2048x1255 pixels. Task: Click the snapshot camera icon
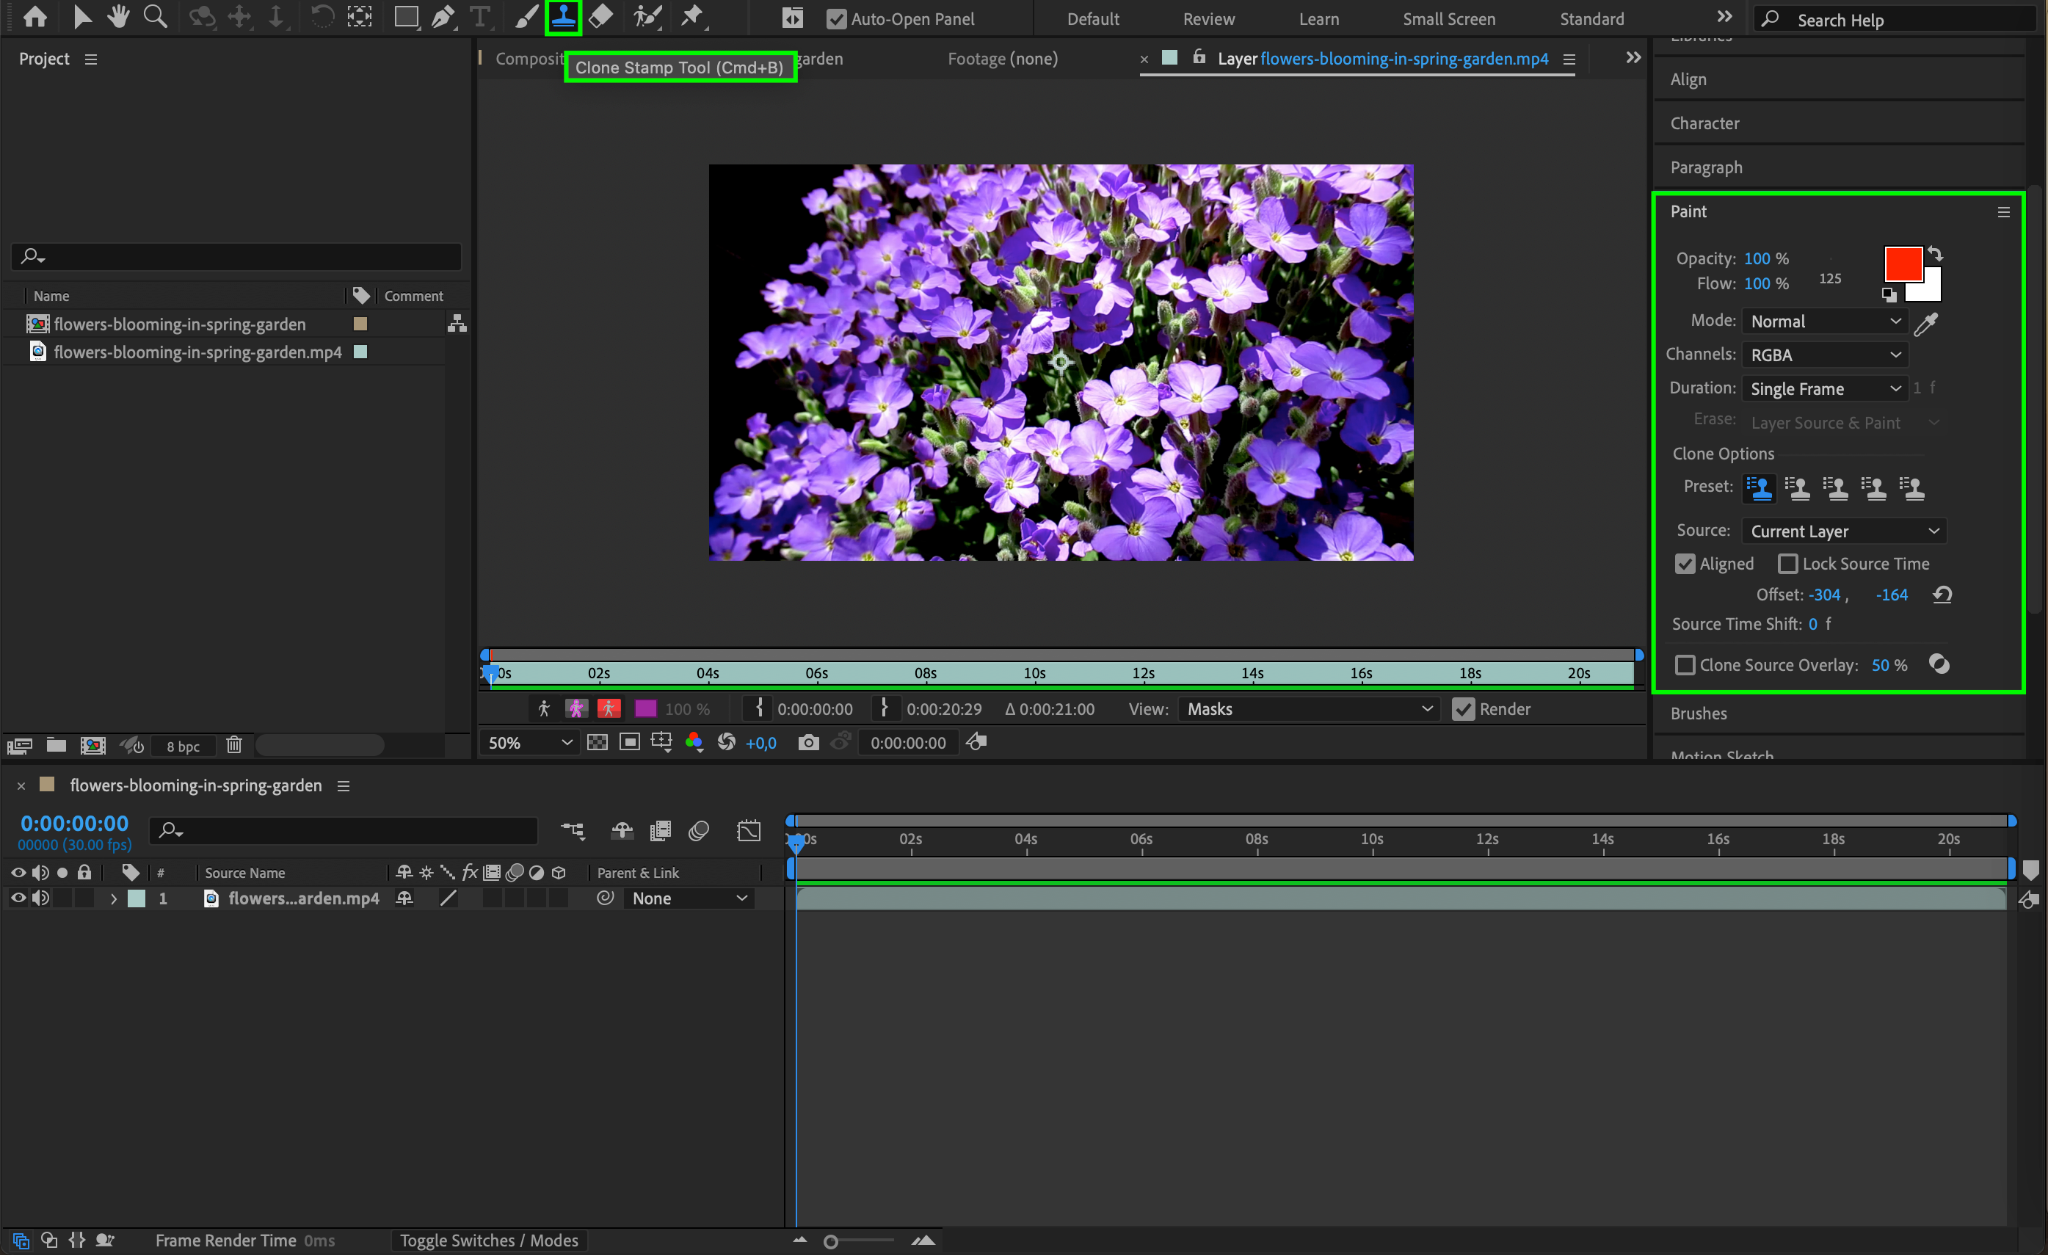808,742
